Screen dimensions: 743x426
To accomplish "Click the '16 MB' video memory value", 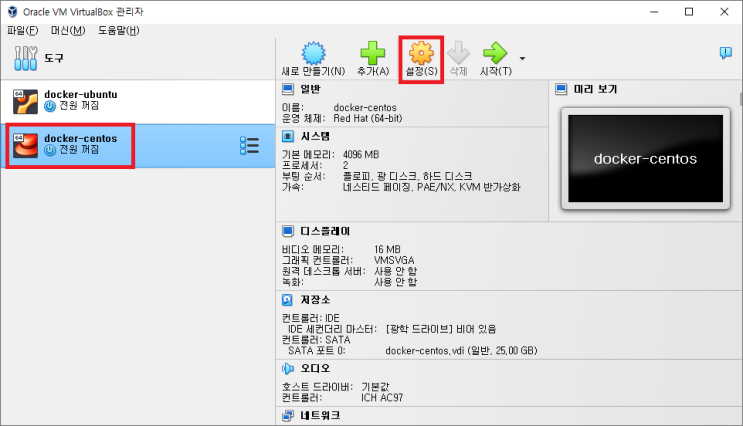I will (388, 249).
